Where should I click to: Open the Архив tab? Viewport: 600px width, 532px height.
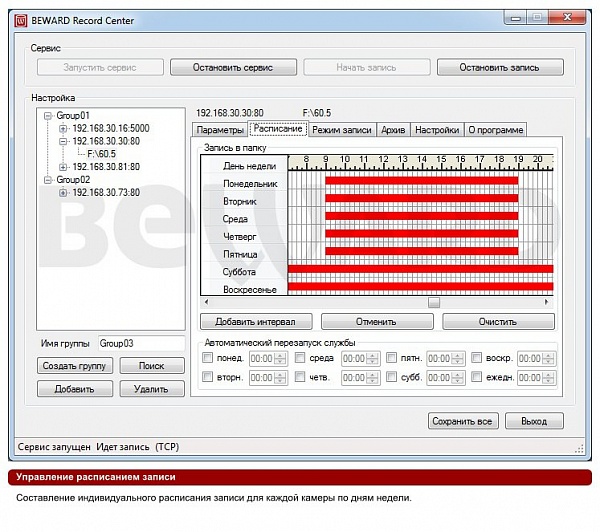(x=393, y=130)
